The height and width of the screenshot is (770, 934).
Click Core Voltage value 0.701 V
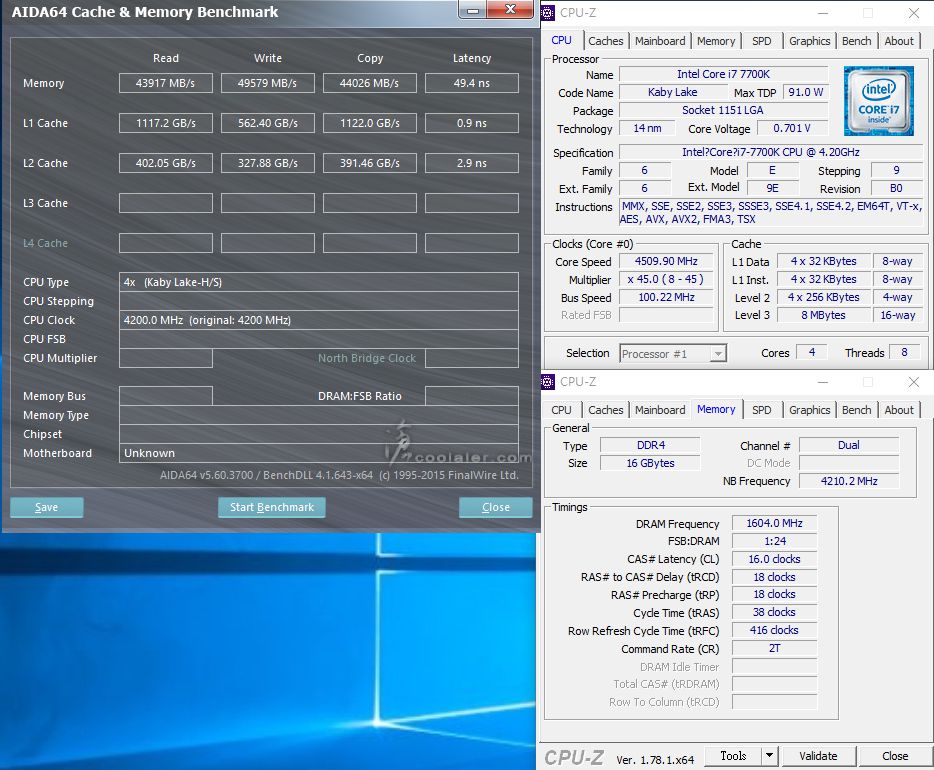click(x=792, y=128)
